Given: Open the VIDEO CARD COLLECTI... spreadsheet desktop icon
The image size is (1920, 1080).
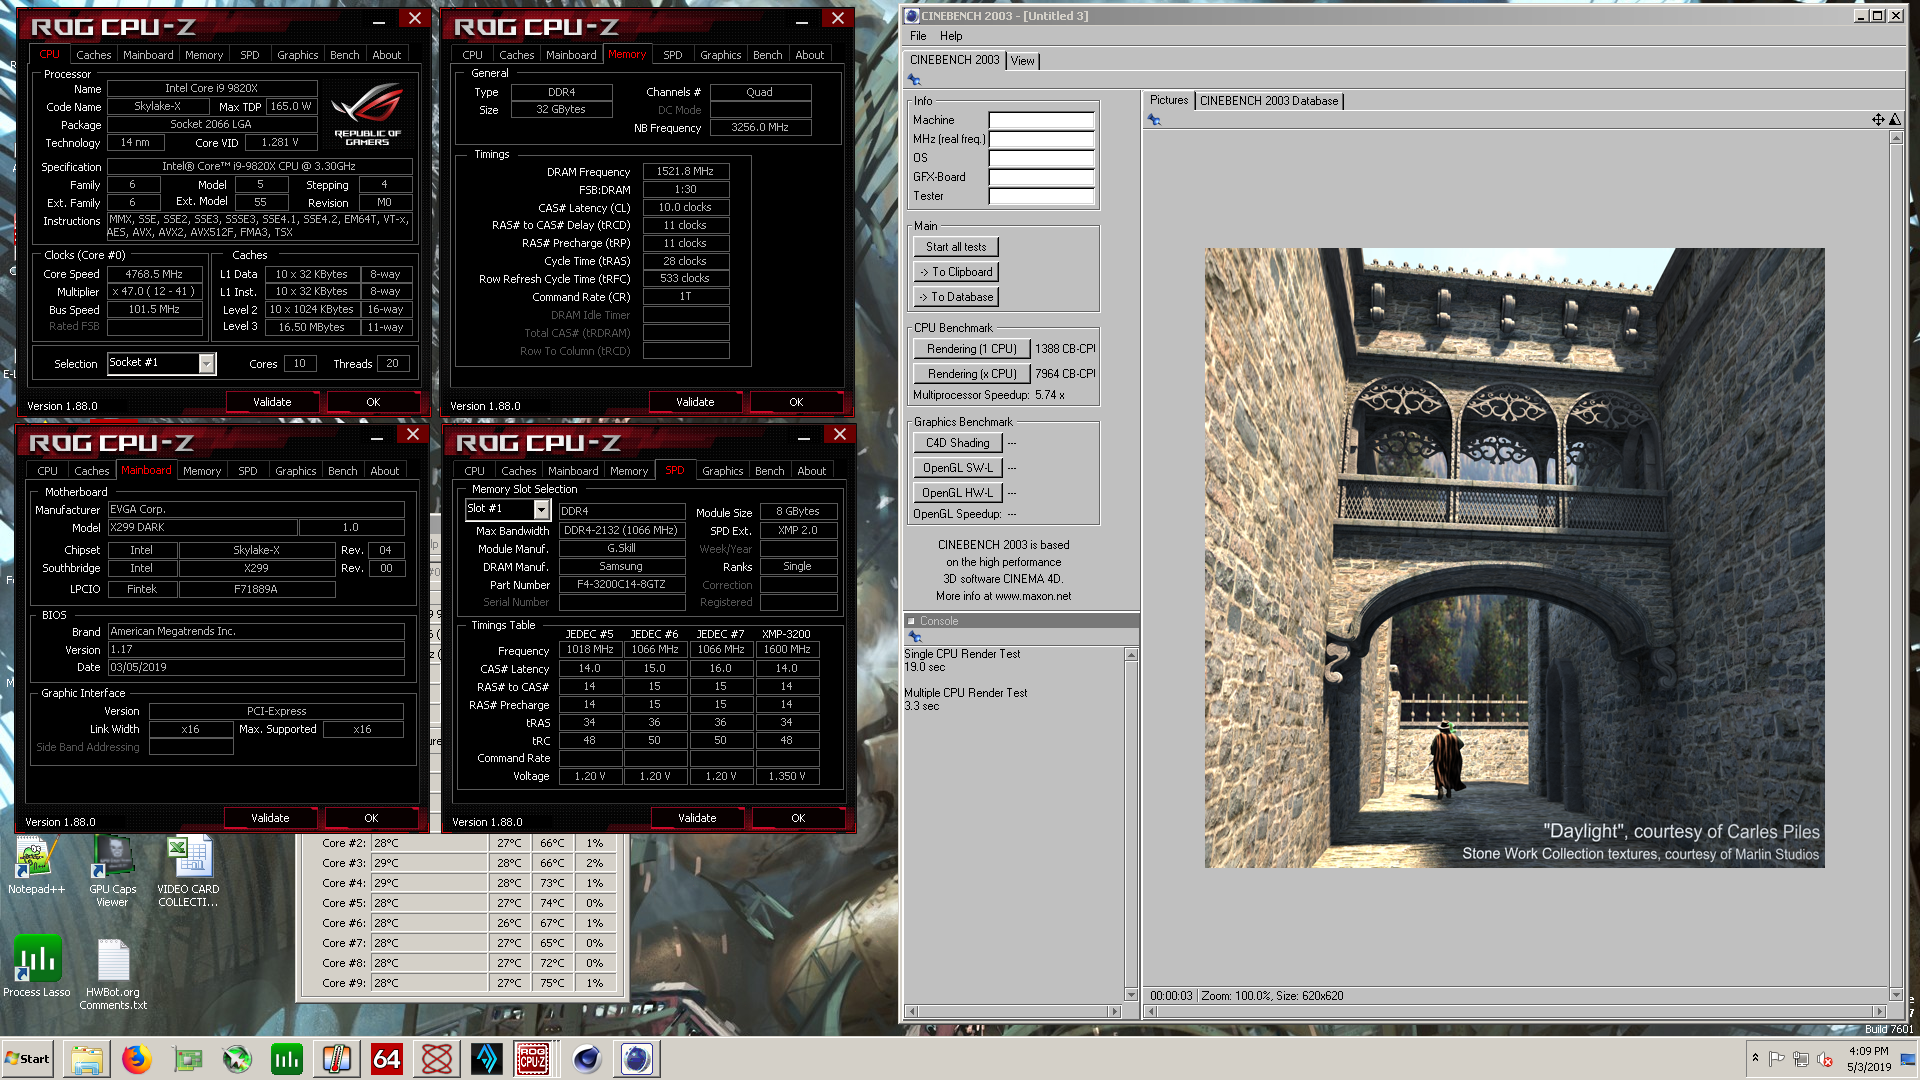Looking at the screenshot, I should 188,872.
